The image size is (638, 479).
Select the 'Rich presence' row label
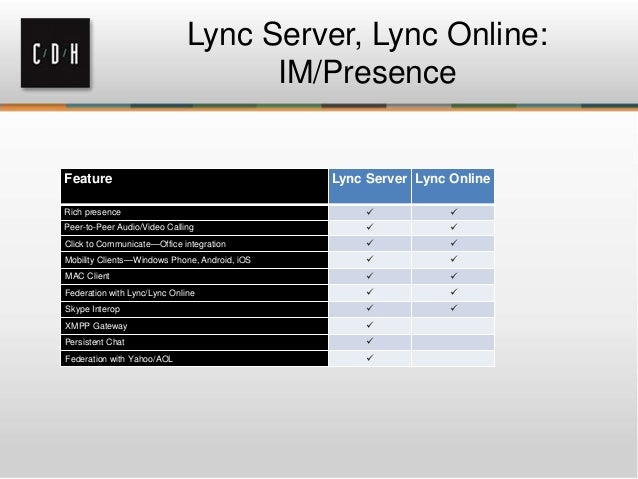tap(92, 212)
